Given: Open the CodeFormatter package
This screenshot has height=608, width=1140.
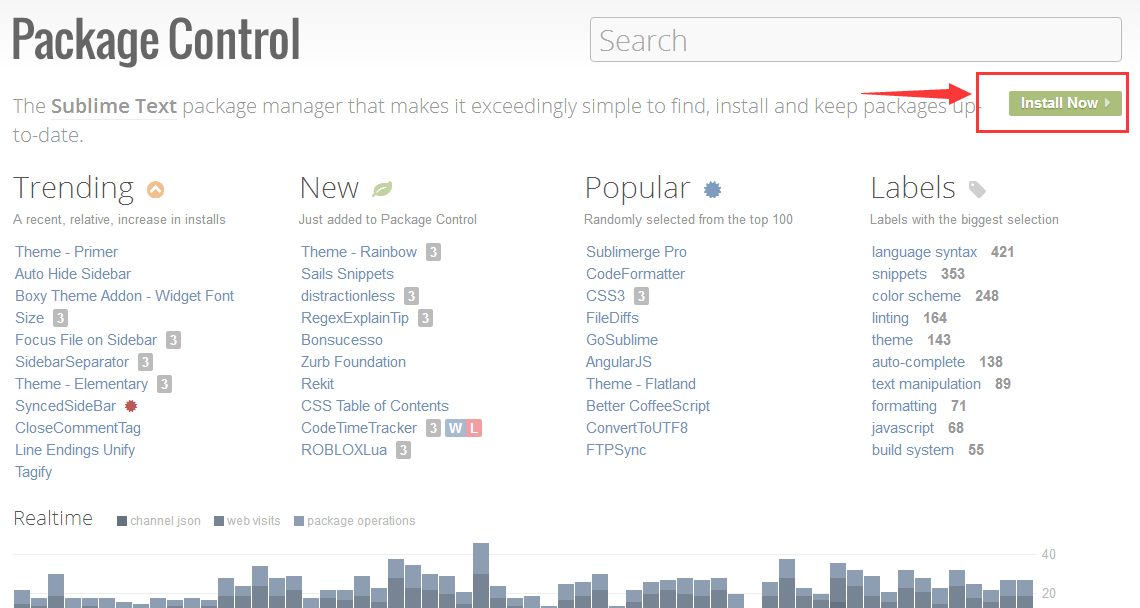Looking at the screenshot, I should [x=635, y=273].
